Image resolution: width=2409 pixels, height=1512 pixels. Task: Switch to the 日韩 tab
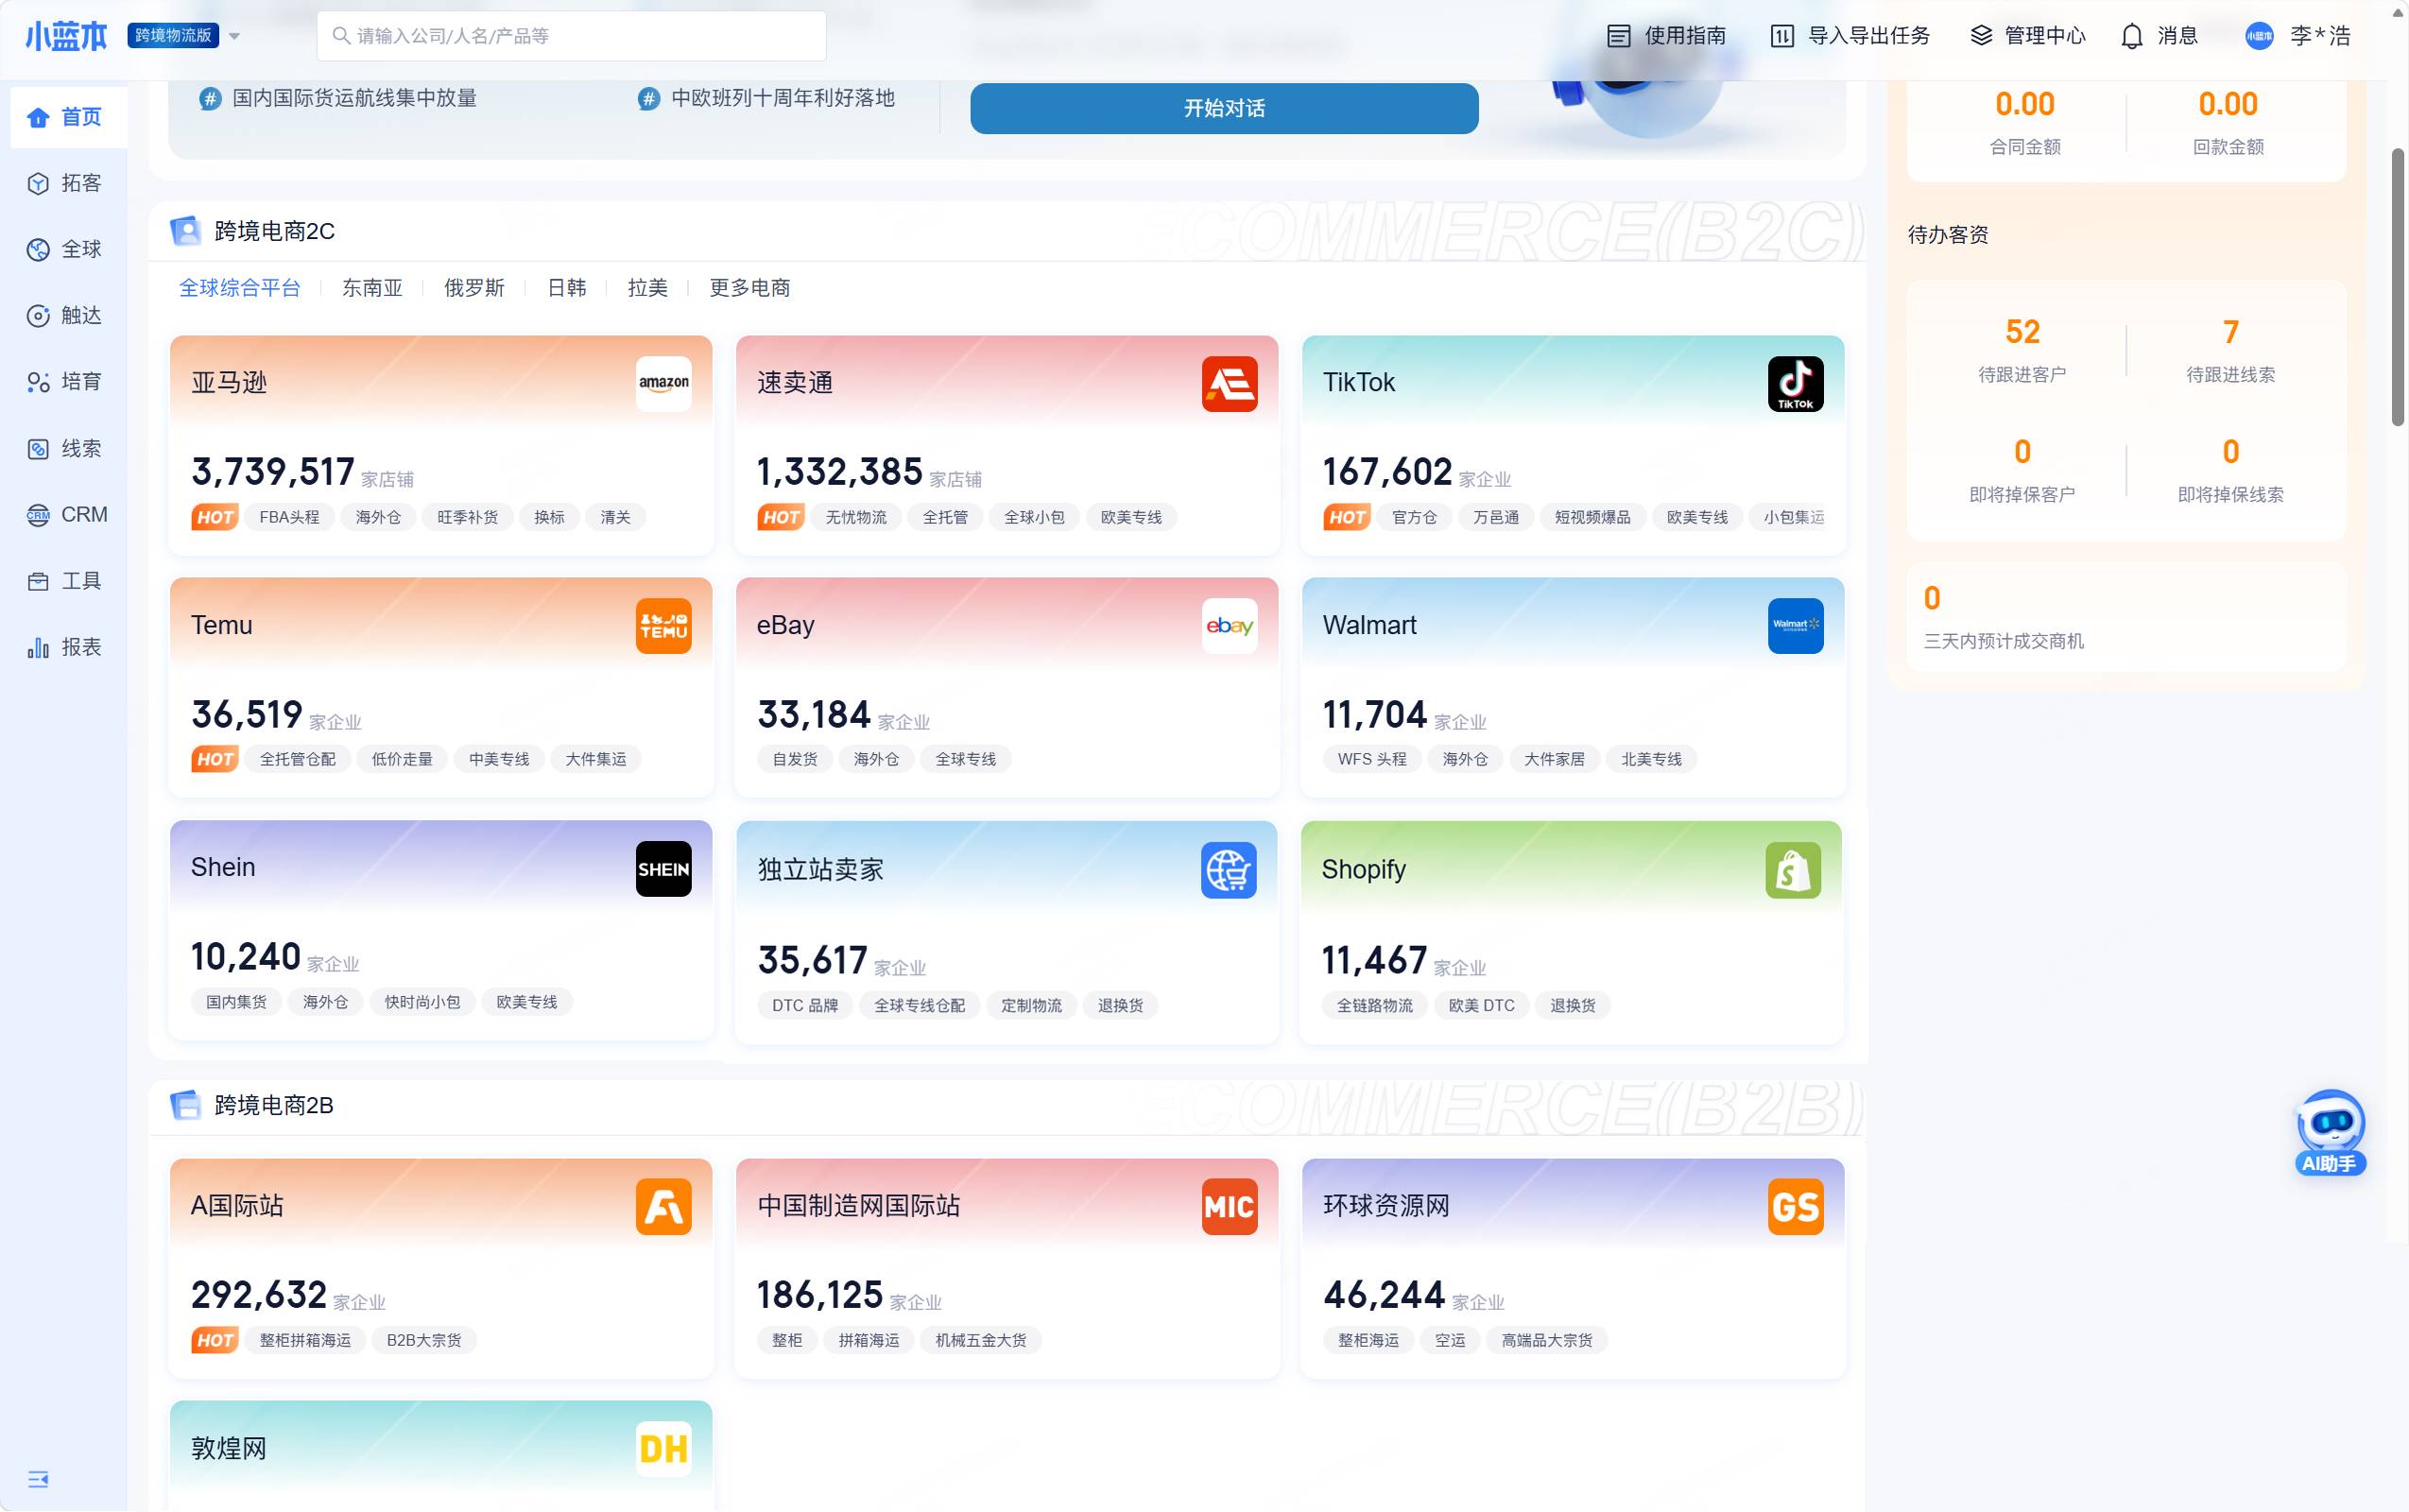tap(566, 288)
